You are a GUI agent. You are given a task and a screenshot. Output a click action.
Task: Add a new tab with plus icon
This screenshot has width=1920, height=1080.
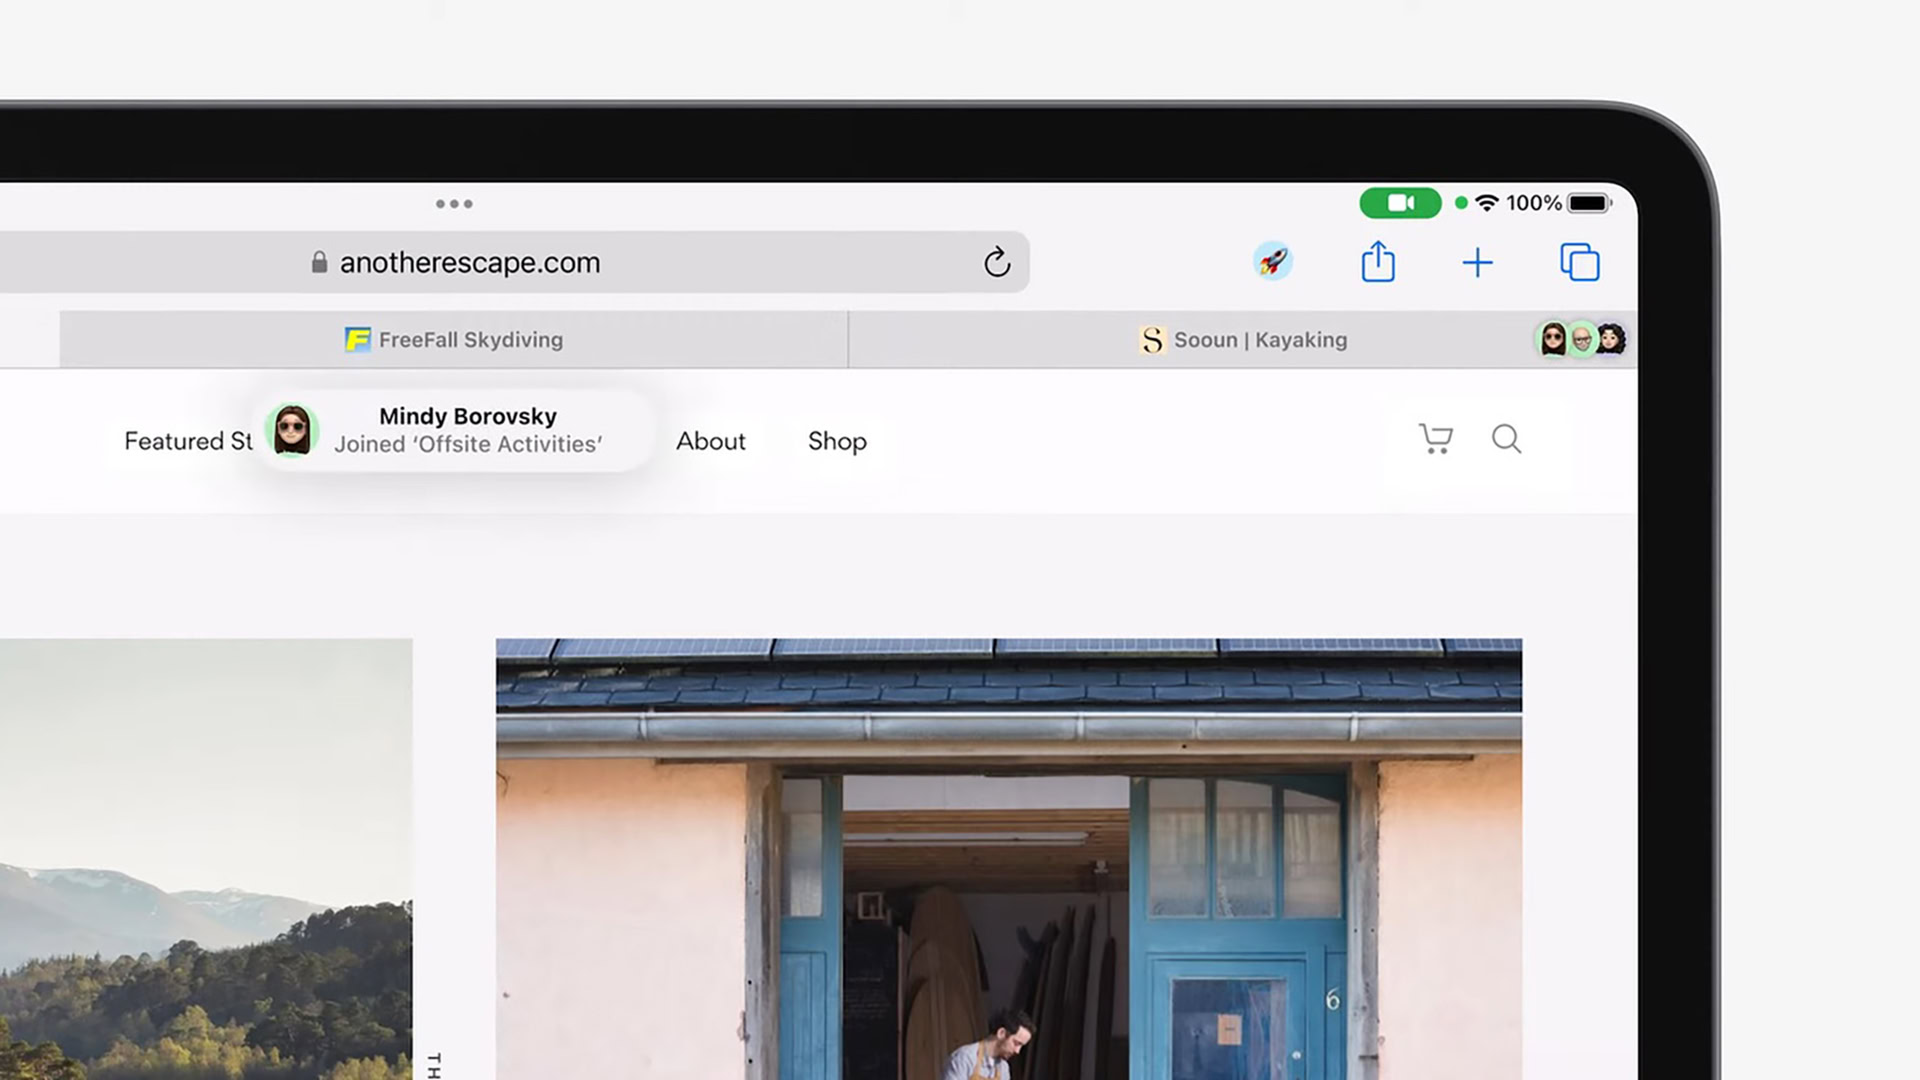(1477, 263)
